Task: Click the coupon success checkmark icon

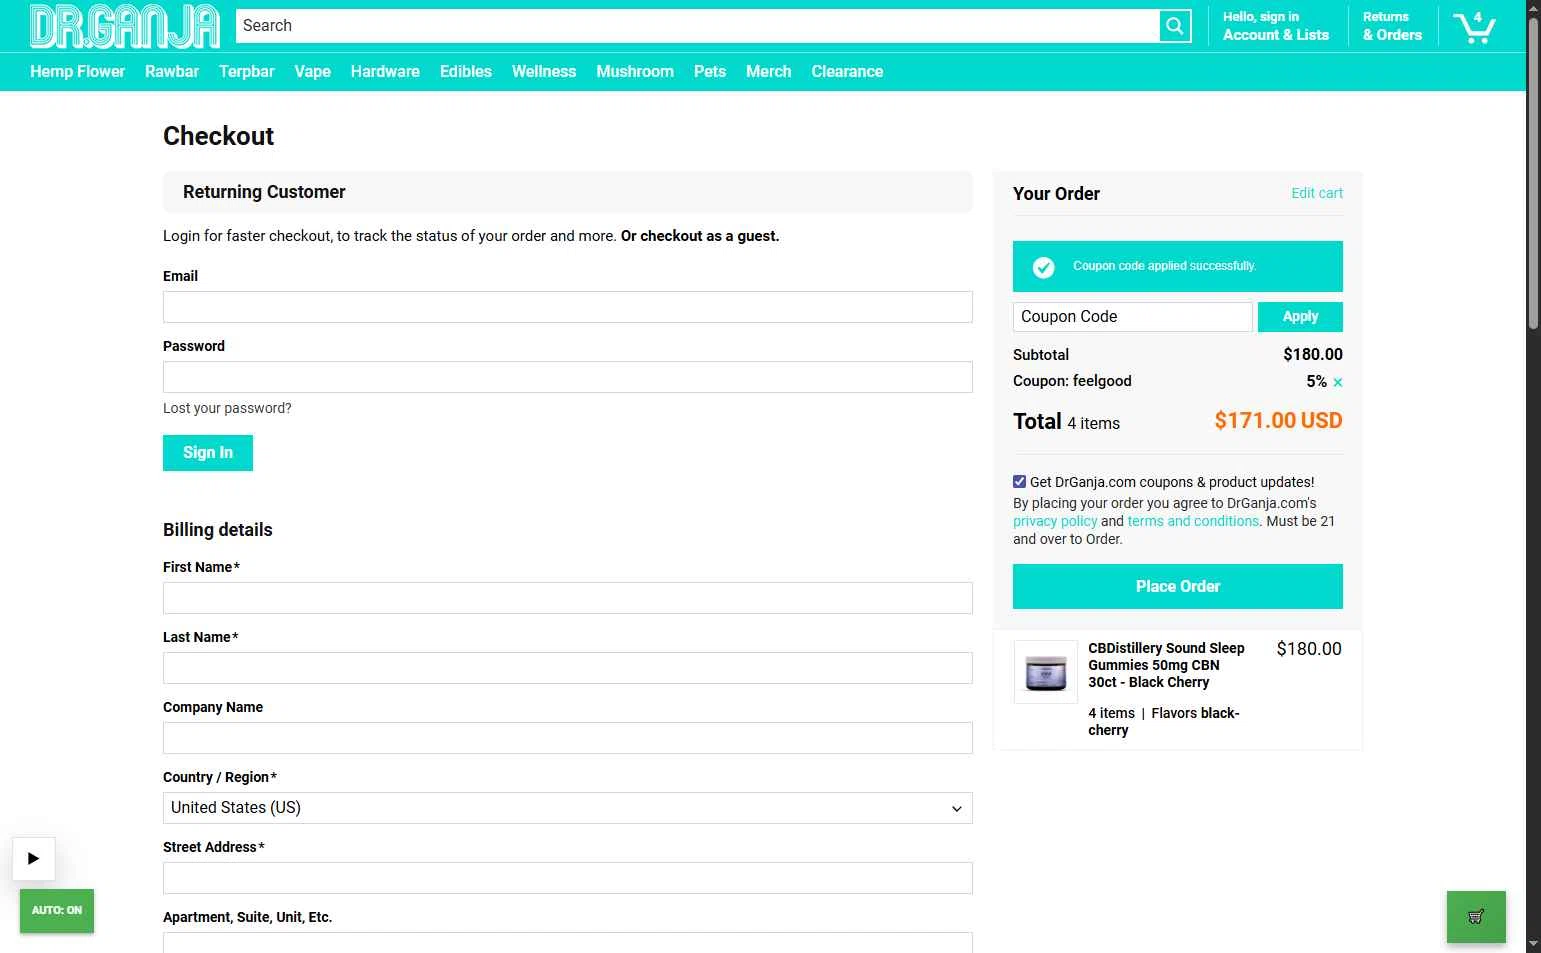Action: tap(1043, 267)
